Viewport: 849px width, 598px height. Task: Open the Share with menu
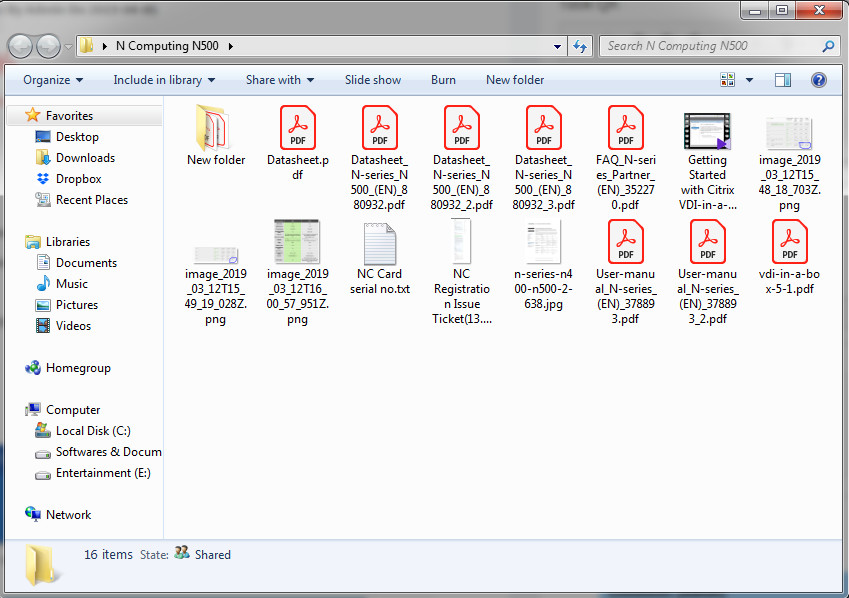click(x=279, y=80)
